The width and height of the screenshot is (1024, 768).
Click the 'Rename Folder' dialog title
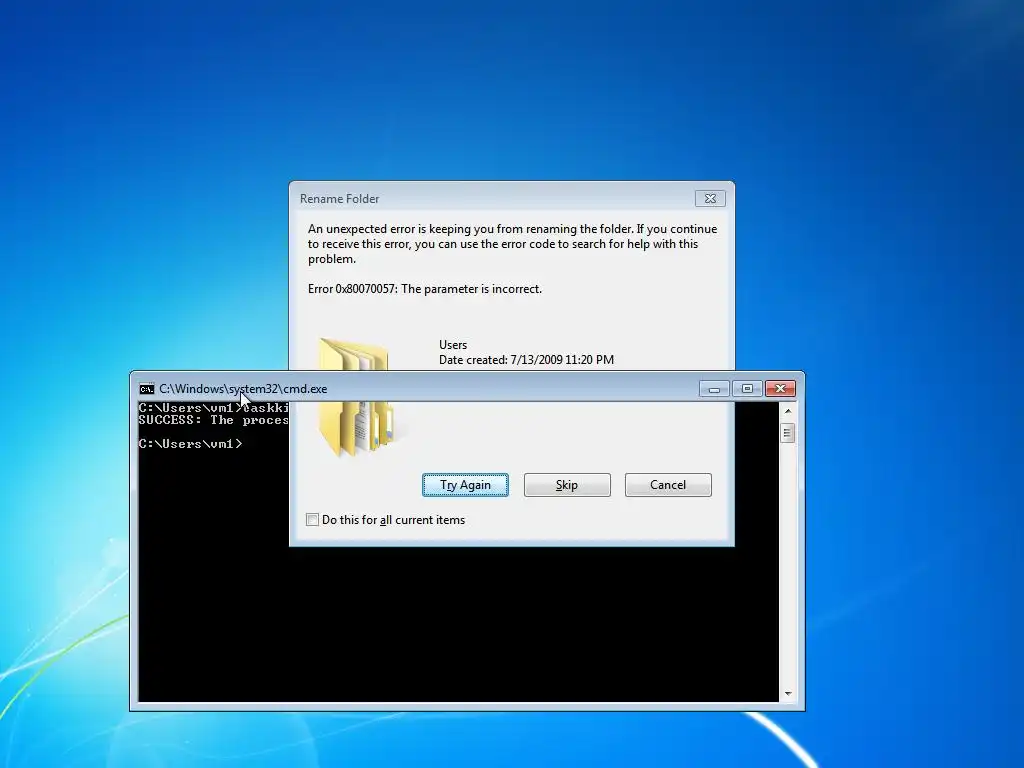339,199
